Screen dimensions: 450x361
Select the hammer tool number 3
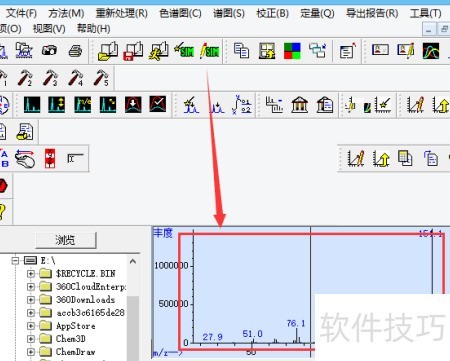51,78
